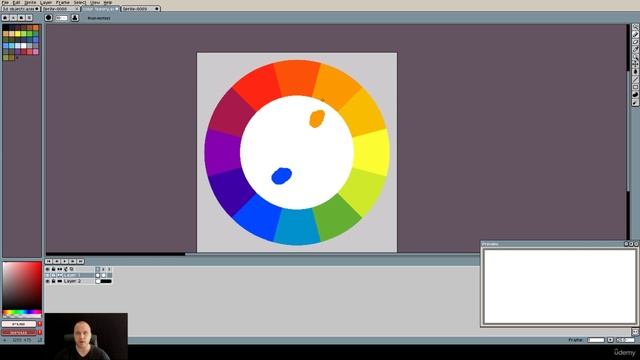Image resolution: width=640 pixels, height=360 pixels.
Task: Click the fourth palette options button
Action: click(x=29, y=18)
